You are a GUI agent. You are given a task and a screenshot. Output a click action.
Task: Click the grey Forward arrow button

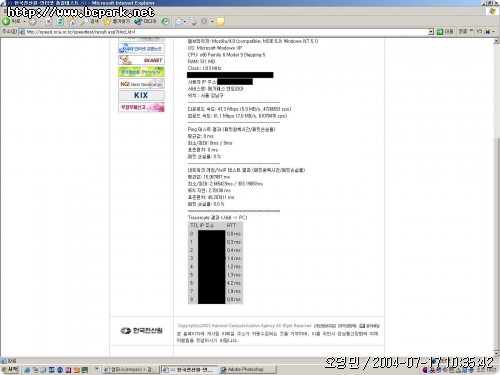tap(32, 22)
